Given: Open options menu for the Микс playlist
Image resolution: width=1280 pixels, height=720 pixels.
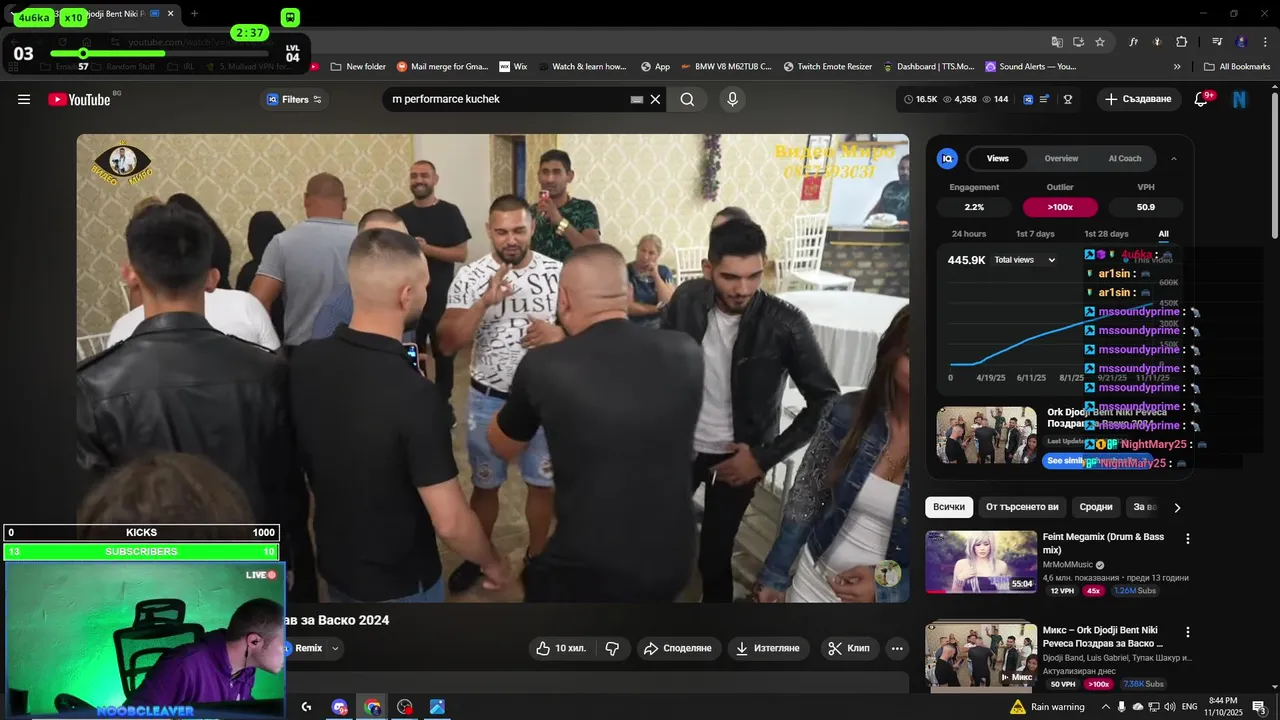Looking at the screenshot, I should tap(1188, 633).
